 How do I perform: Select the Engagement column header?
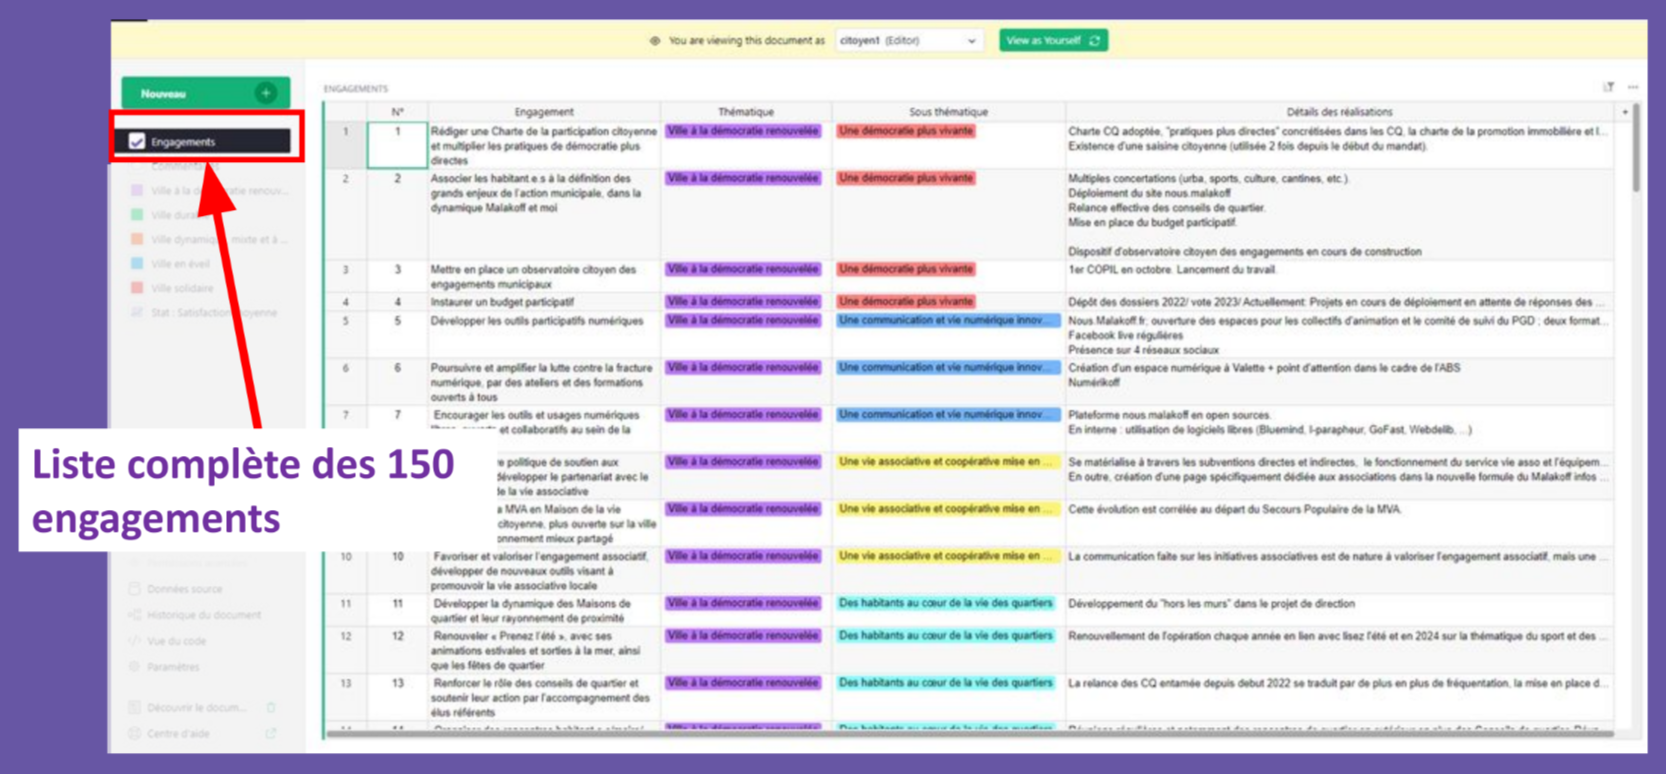click(x=544, y=112)
